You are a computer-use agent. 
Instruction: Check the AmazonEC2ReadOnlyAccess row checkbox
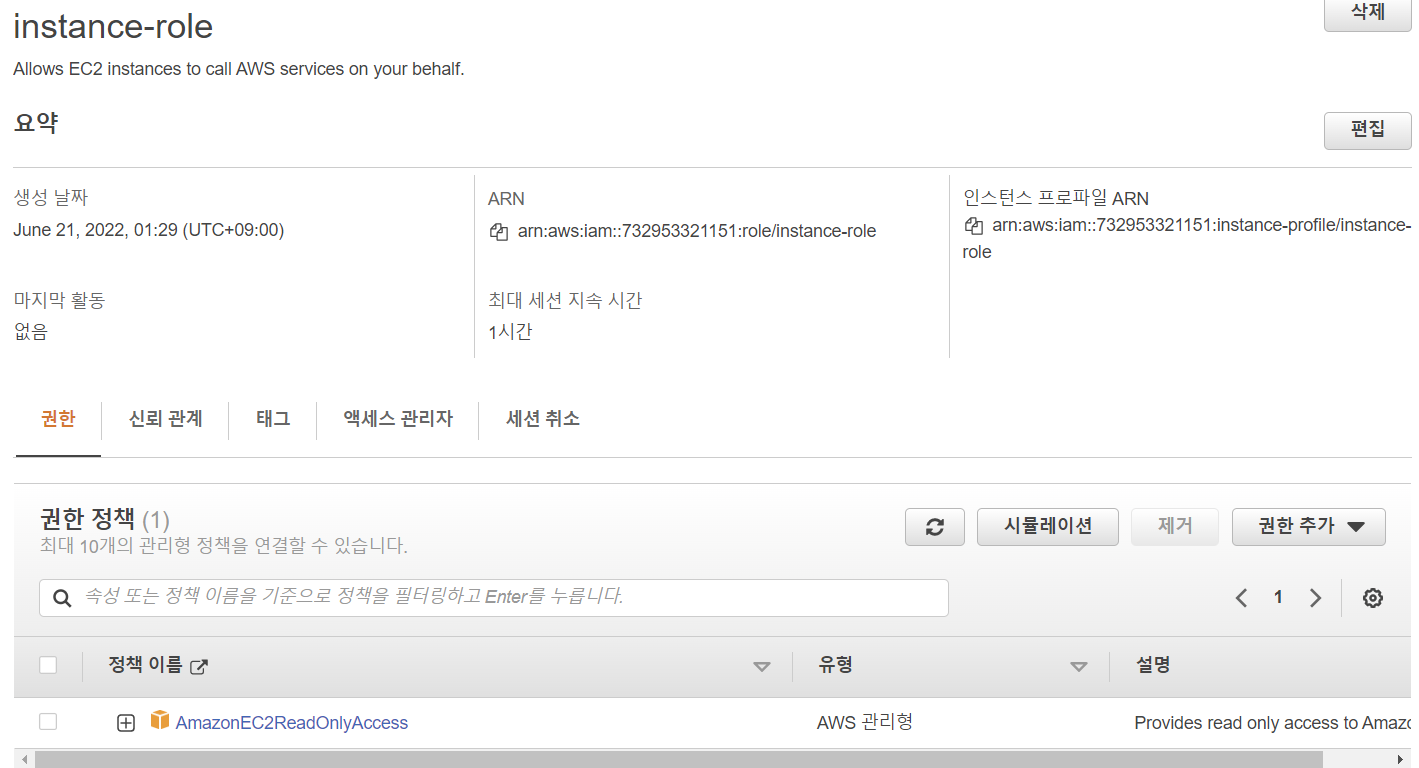coord(48,721)
